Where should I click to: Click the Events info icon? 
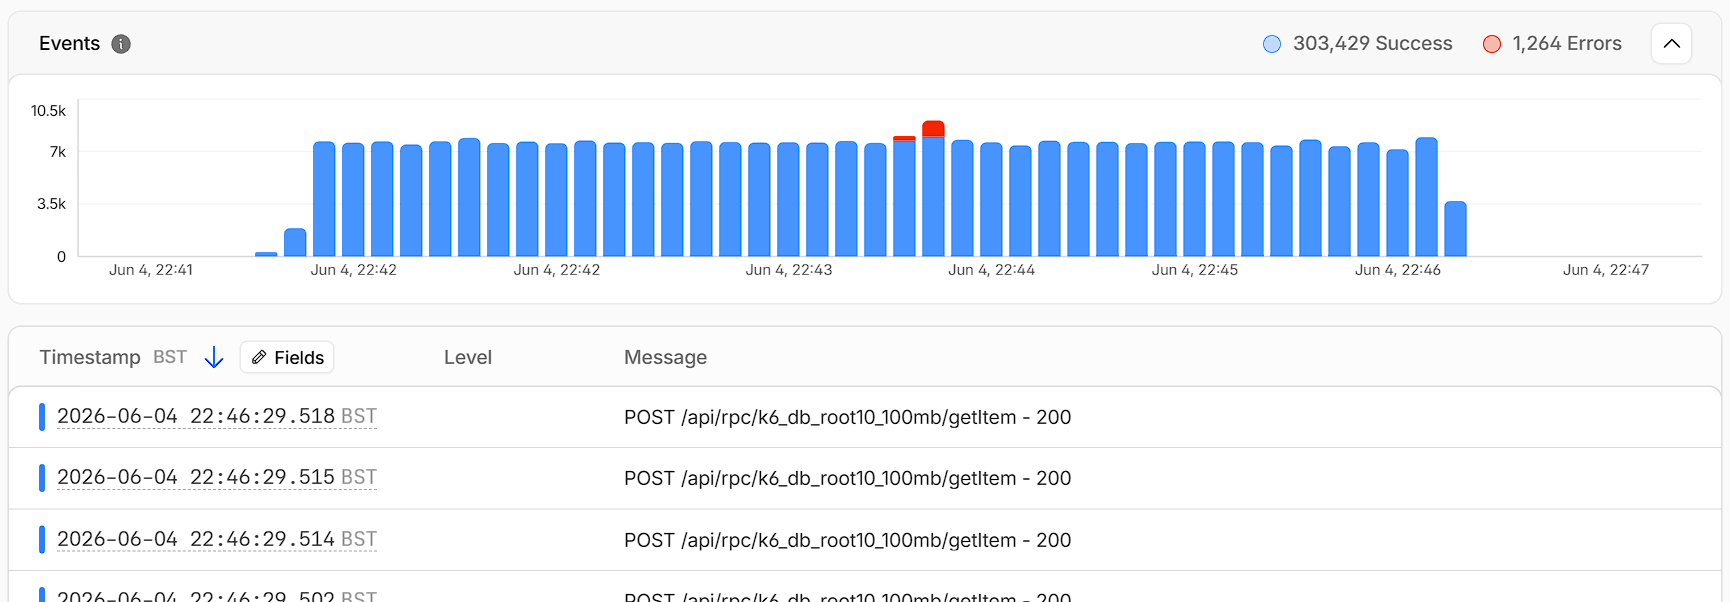(x=121, y=44)
